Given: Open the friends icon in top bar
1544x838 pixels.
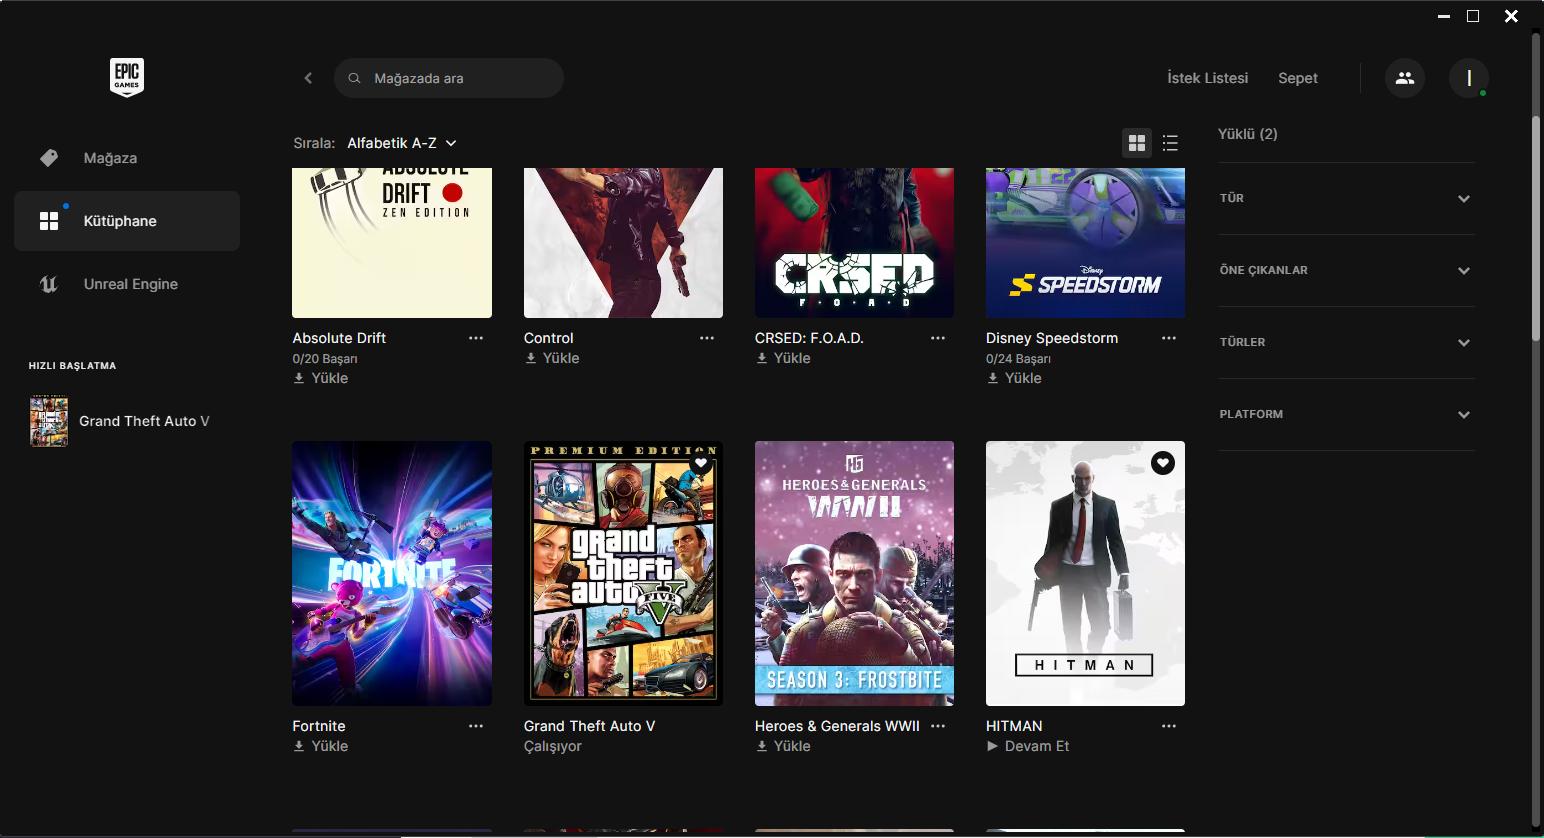Looking at the screenshot, I should [x=1404, y=77].
